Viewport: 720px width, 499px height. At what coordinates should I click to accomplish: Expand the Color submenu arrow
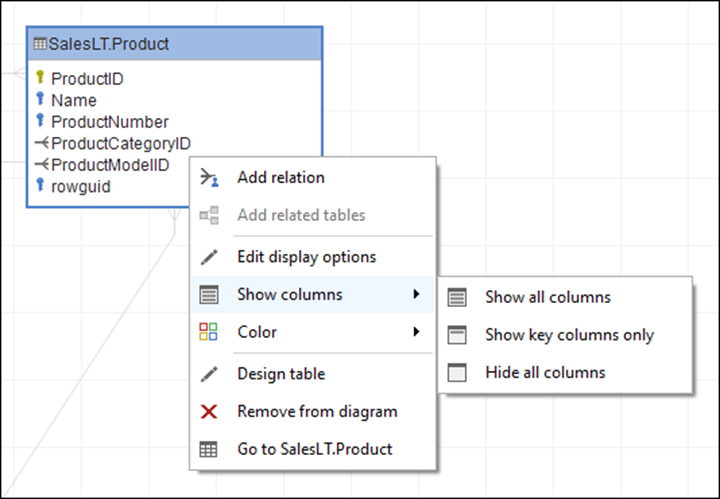click(x=416, y=332)
